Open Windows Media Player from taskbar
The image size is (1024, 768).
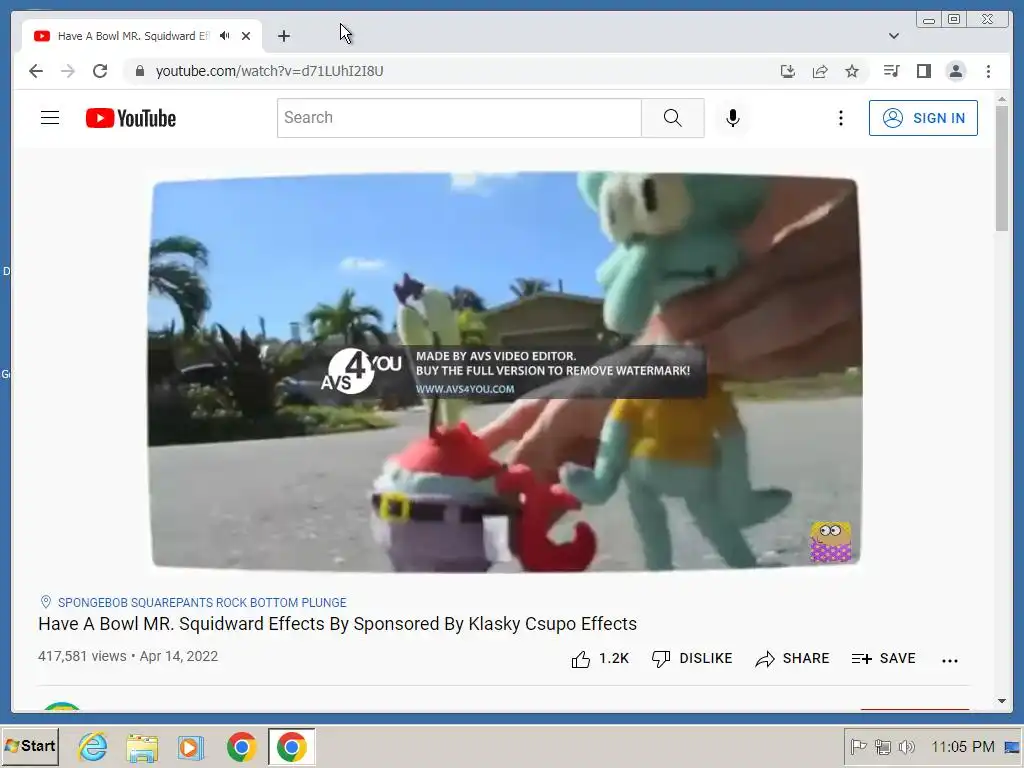[x=191, y=747]
